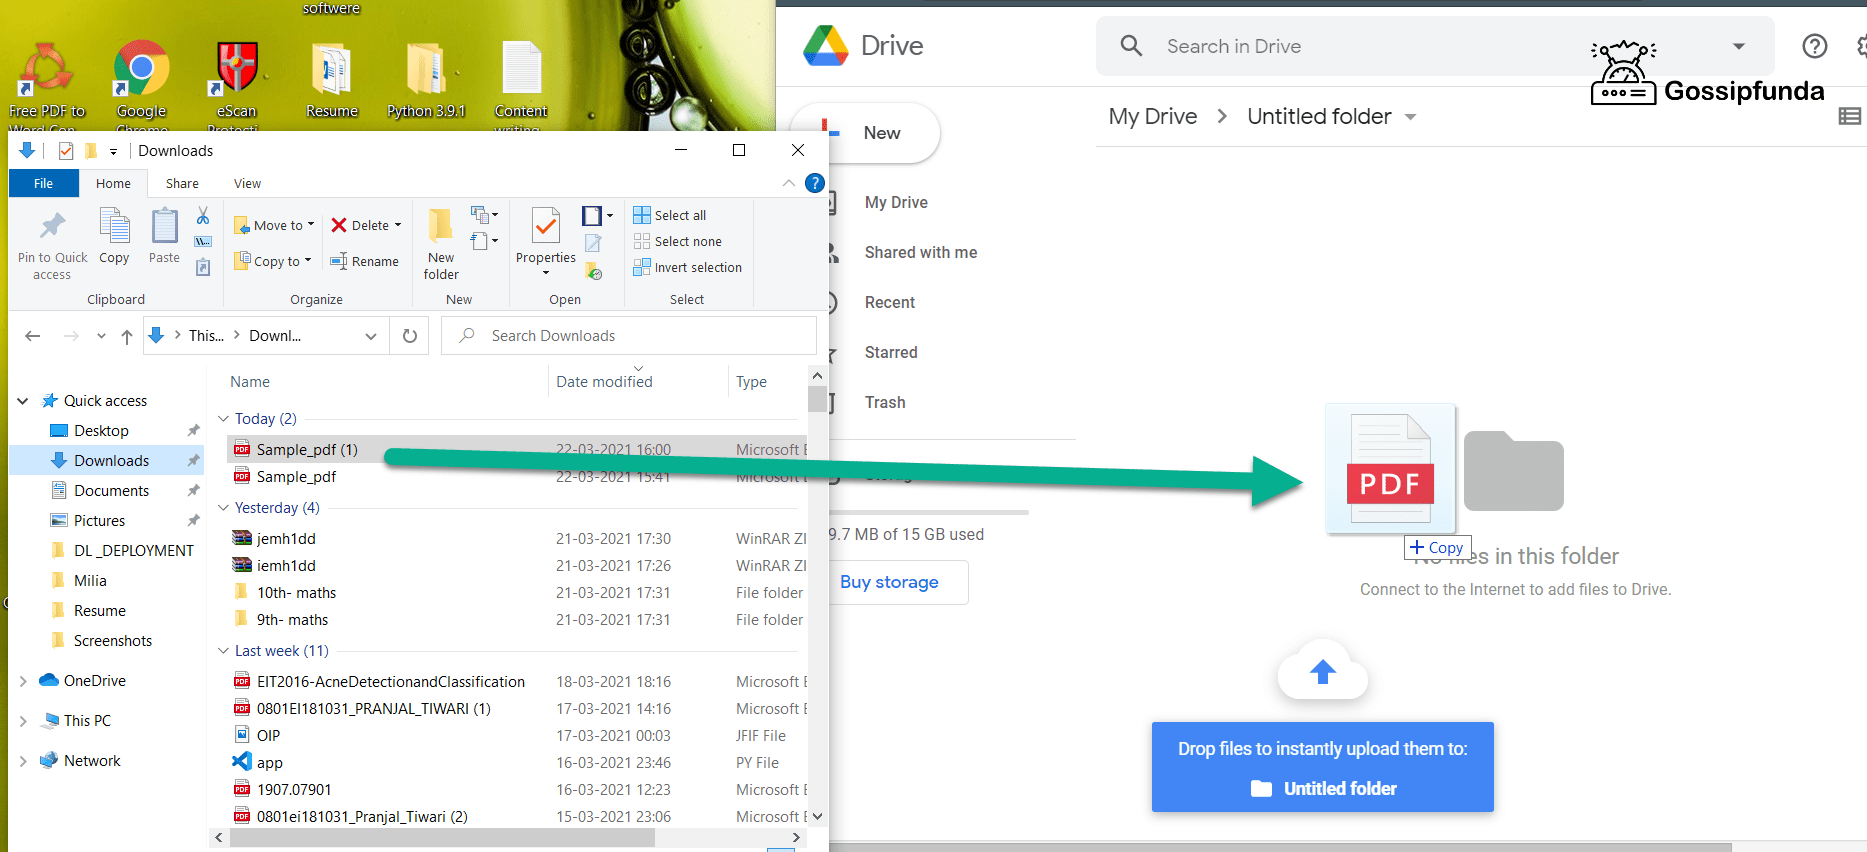Screen dimensions: 1867x852
Task: Click the New folder icon
Action: [441, 226]
